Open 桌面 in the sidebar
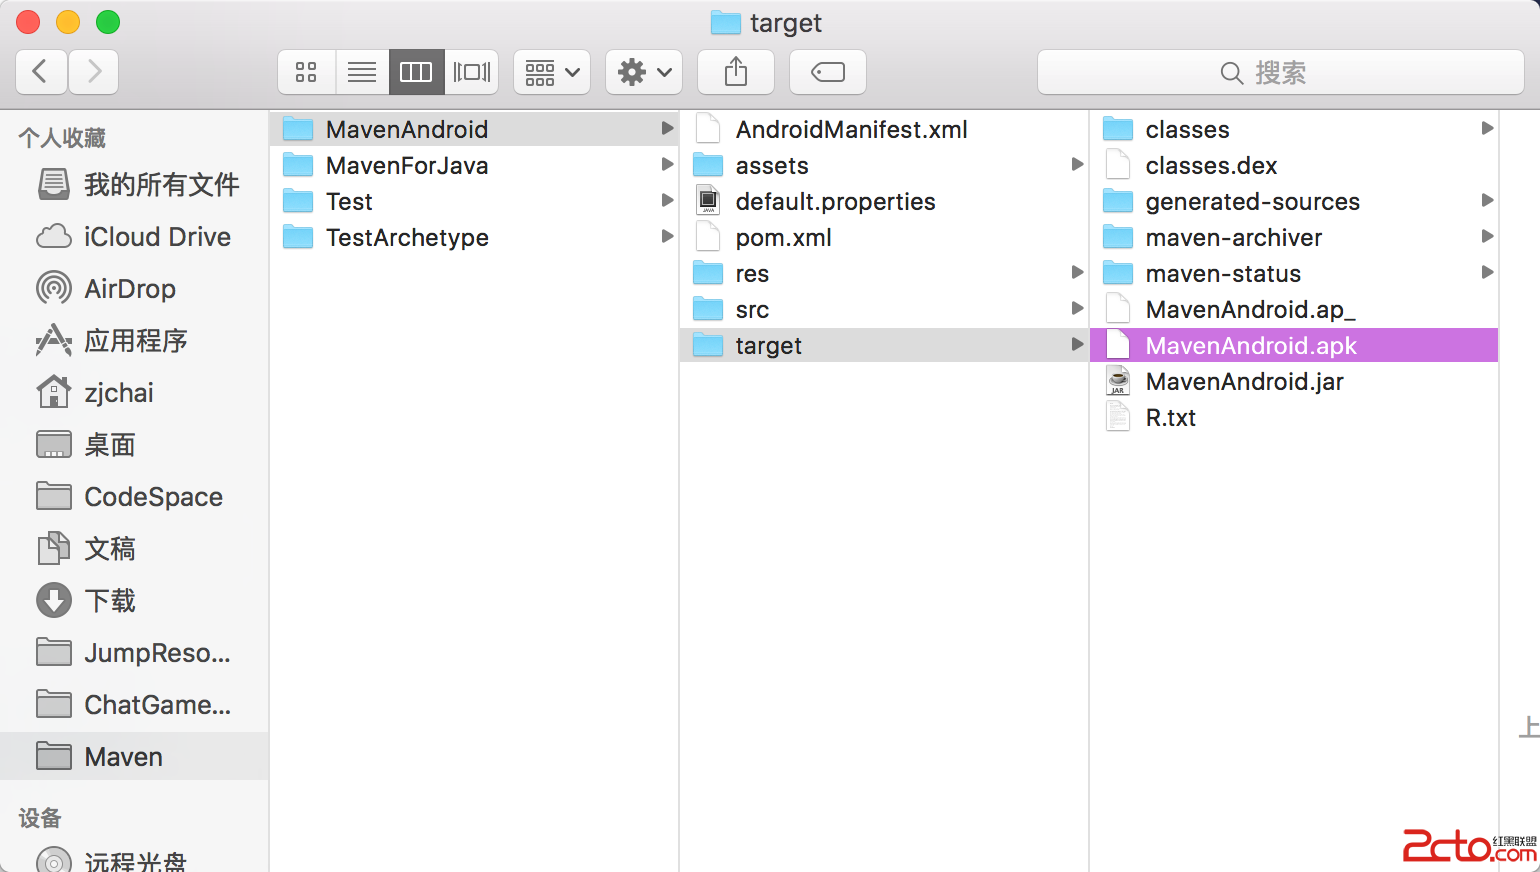The image size is (1540, 872). click(134, 444)
